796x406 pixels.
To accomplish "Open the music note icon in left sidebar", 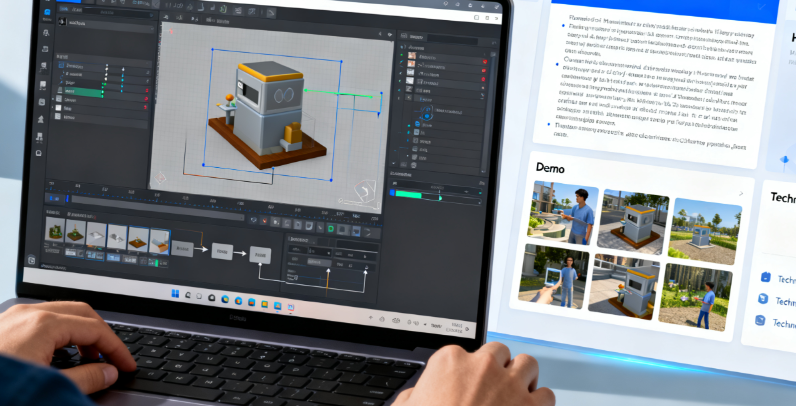I will (39, 137).
